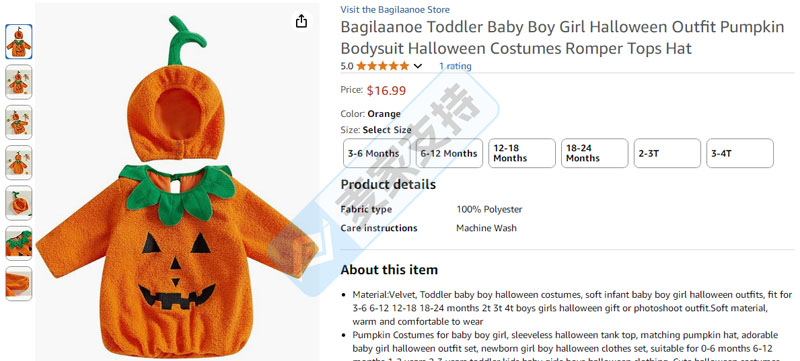Pick the 3-4T size button
Screen dimensions: 800x361
click(x=740, y=153)
